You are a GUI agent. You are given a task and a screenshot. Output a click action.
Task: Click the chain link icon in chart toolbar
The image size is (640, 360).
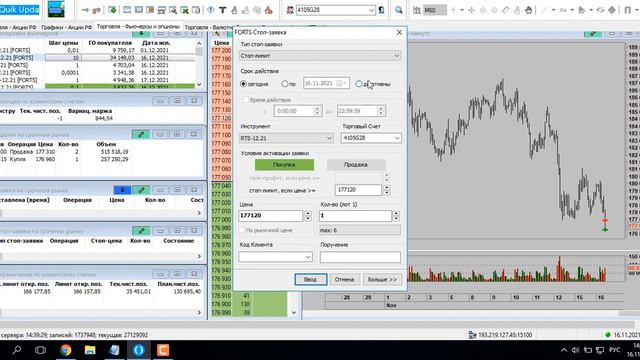(x=600, y=10)
